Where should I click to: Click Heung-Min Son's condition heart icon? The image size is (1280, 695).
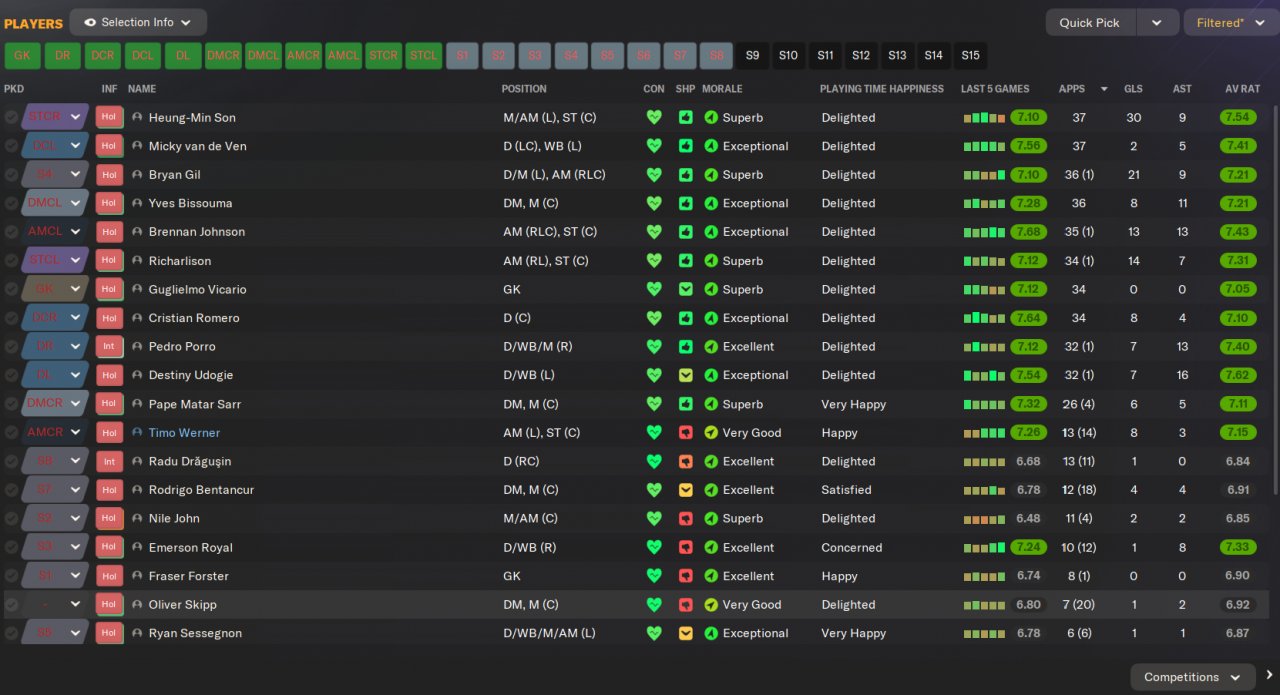pos(654,117)
